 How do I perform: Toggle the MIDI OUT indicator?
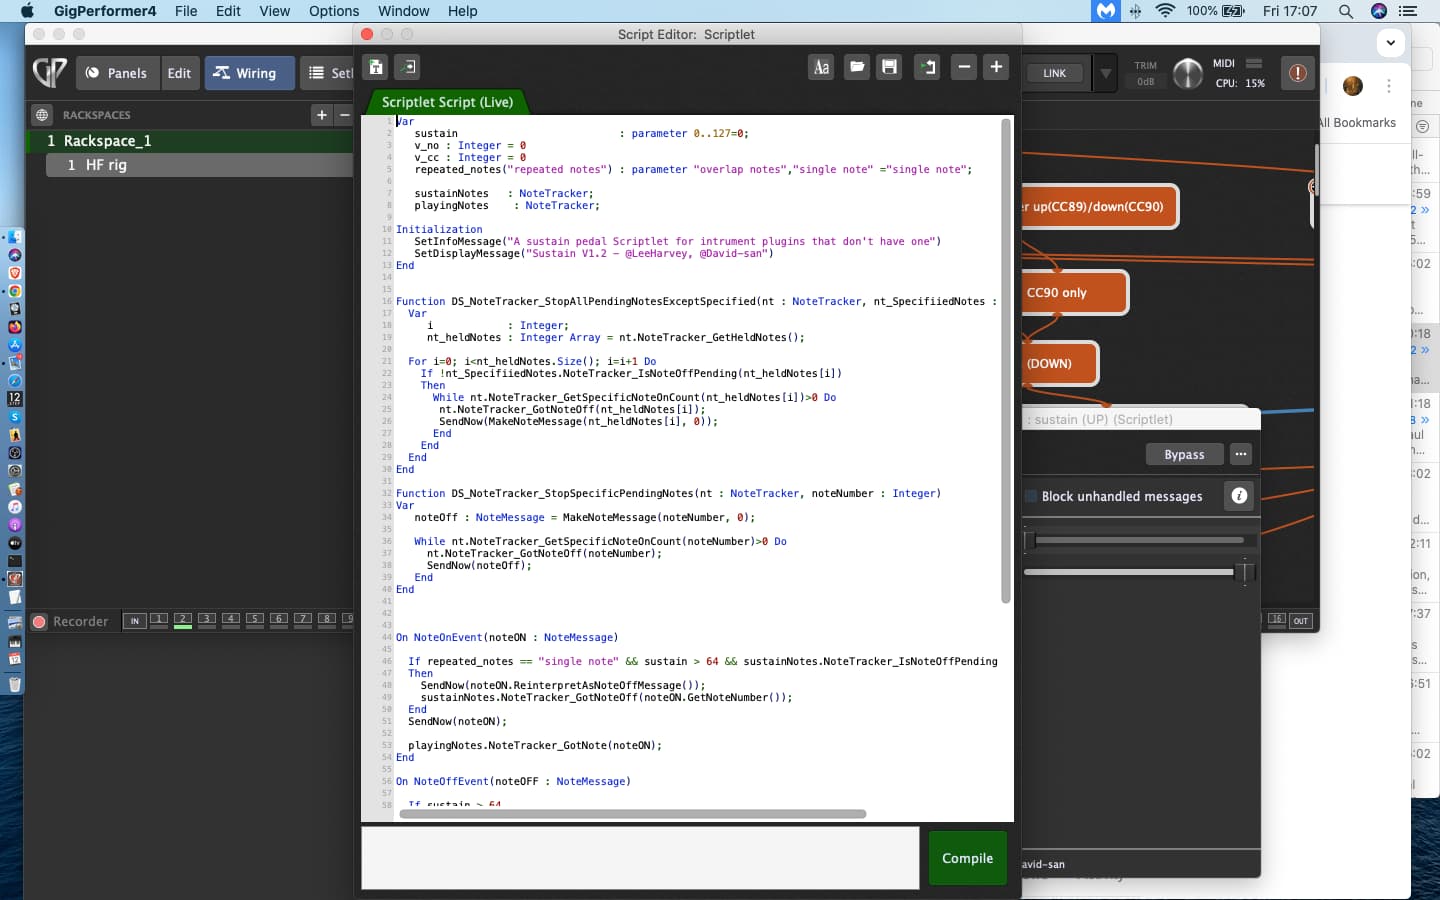tap(1301, 620)
